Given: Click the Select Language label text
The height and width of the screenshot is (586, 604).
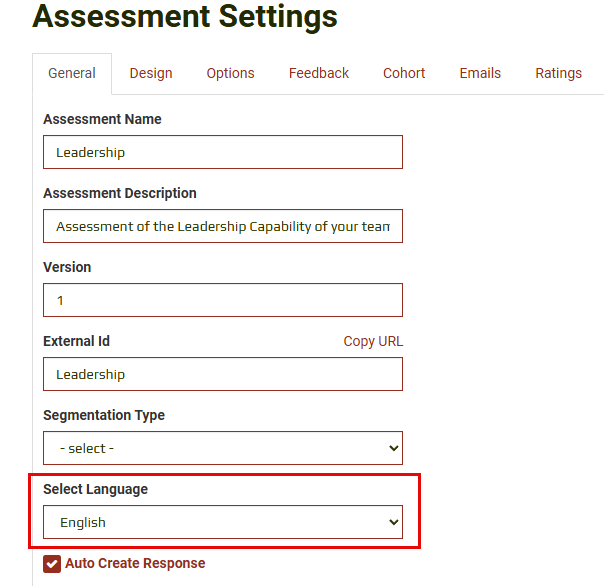Looking at the screenshot, I should point(95,489).
